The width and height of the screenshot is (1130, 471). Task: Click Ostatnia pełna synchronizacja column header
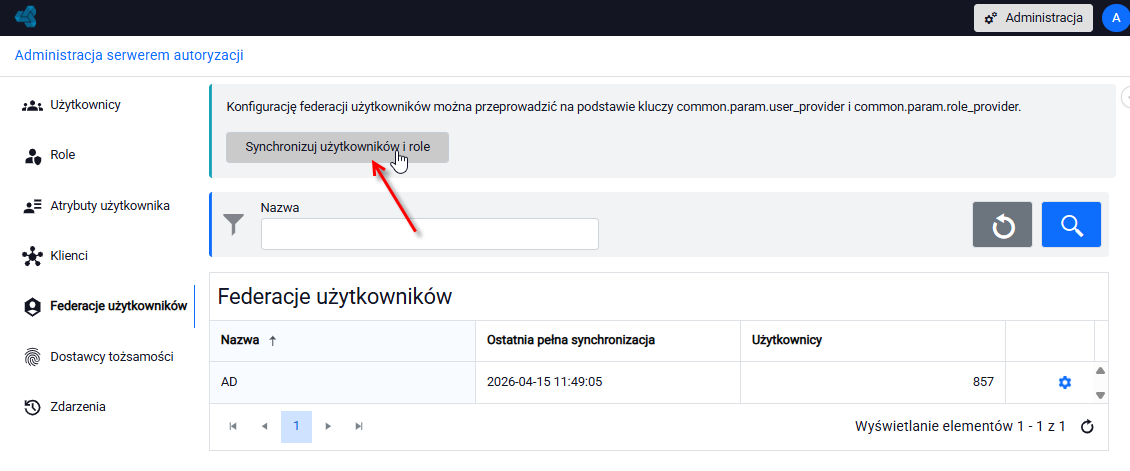tap(608, 341)
